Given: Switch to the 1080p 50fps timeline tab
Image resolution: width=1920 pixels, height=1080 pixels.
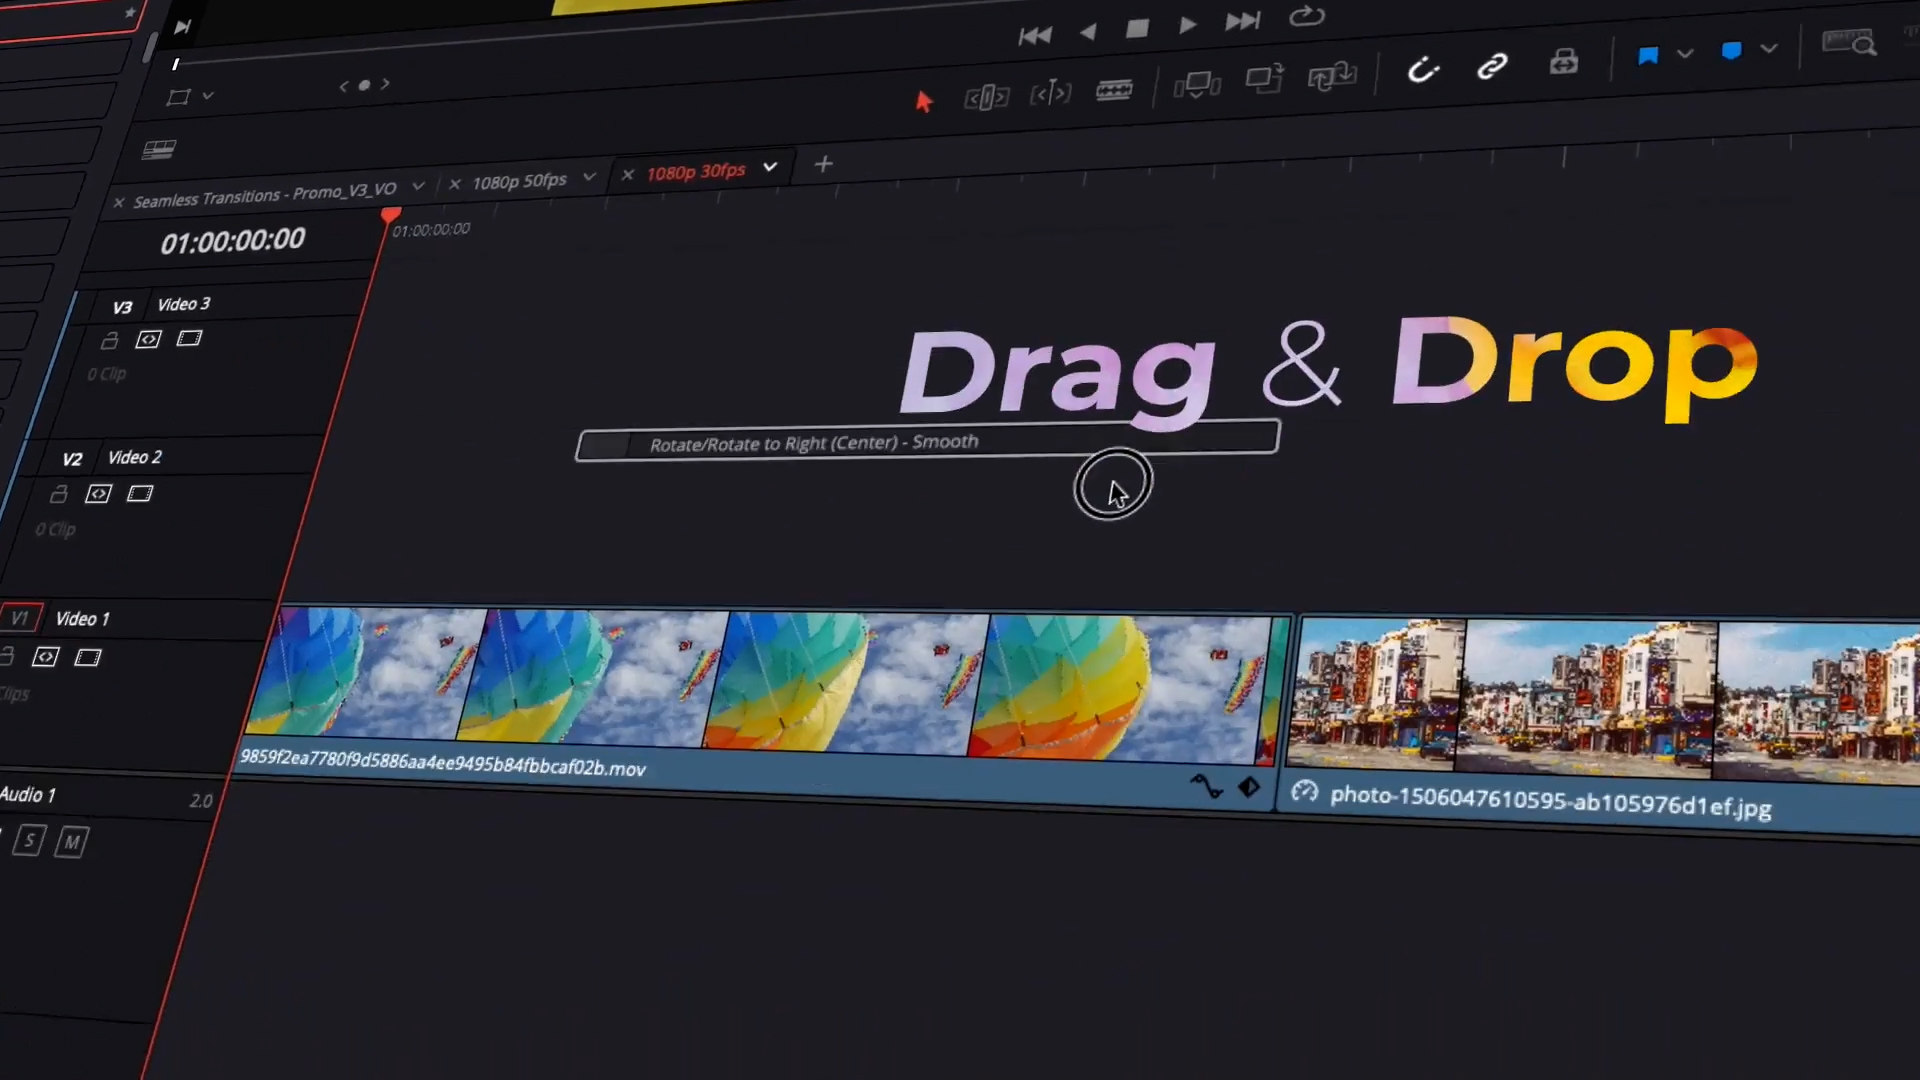Looking at the screenshot, I should point(519,181).
